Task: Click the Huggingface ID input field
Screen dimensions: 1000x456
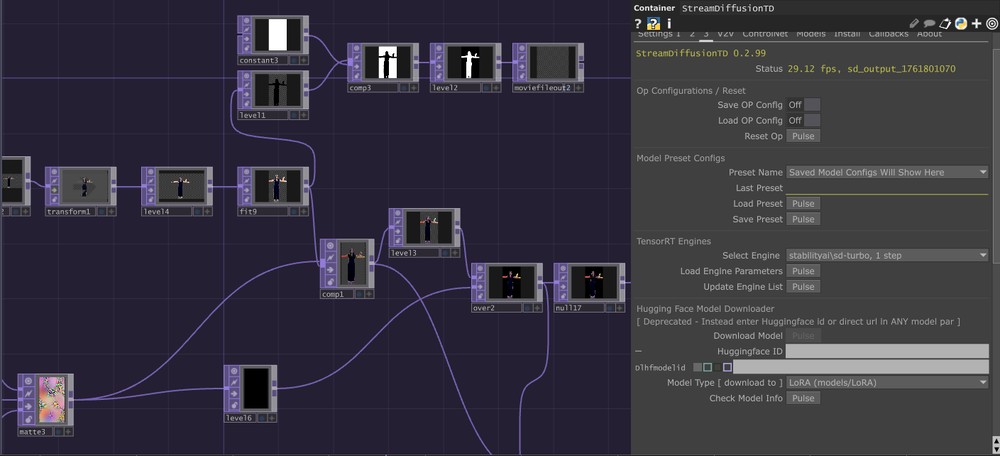Action: click(x=886, y=351)
